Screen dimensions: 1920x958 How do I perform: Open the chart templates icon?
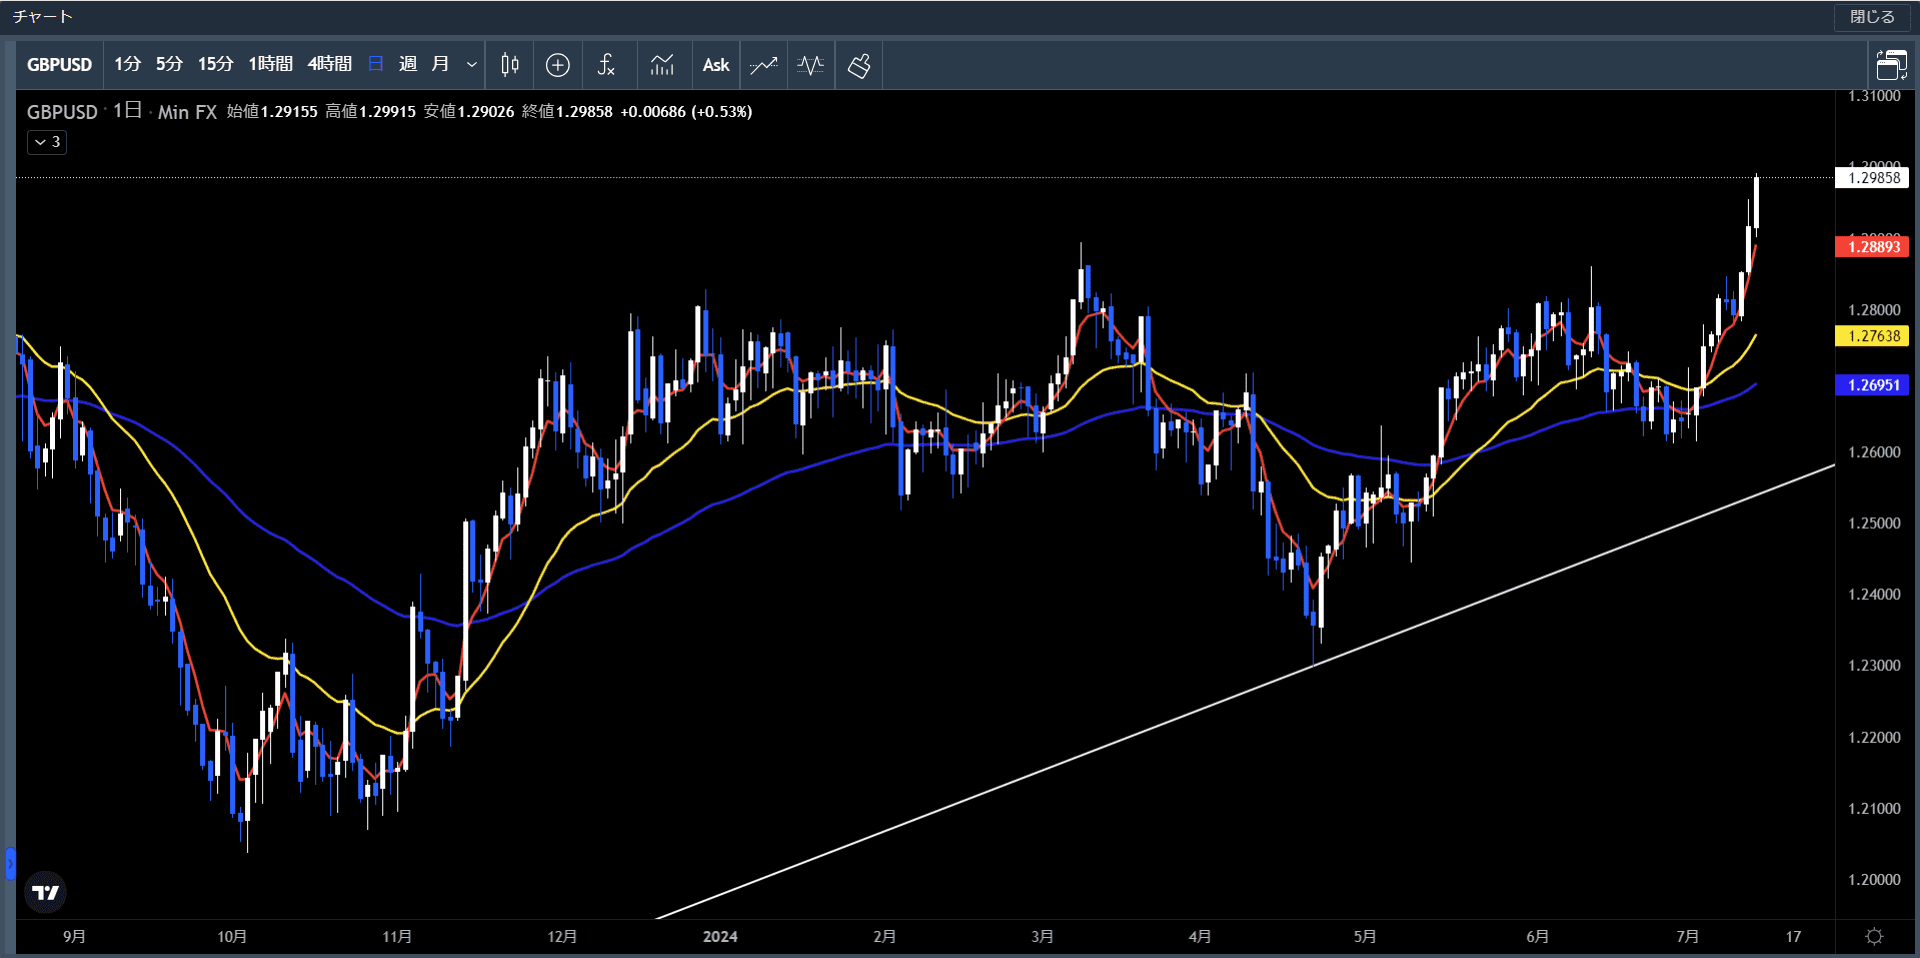[662, 65]
